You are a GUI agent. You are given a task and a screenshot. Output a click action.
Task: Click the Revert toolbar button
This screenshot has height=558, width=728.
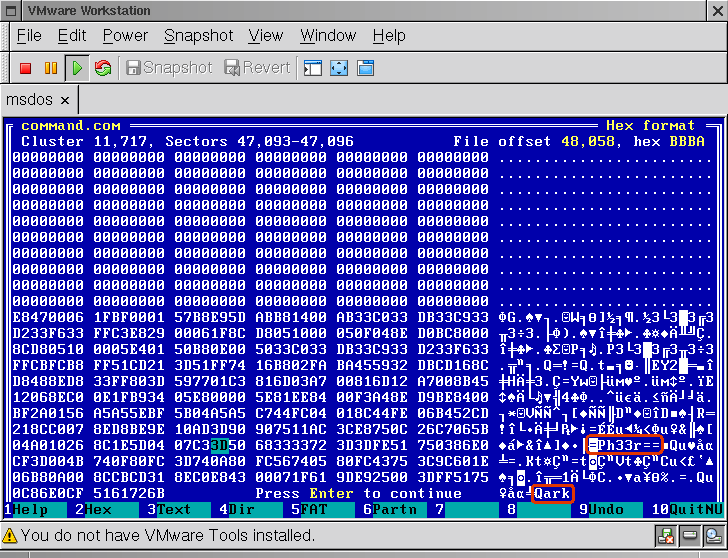point(258,68)
